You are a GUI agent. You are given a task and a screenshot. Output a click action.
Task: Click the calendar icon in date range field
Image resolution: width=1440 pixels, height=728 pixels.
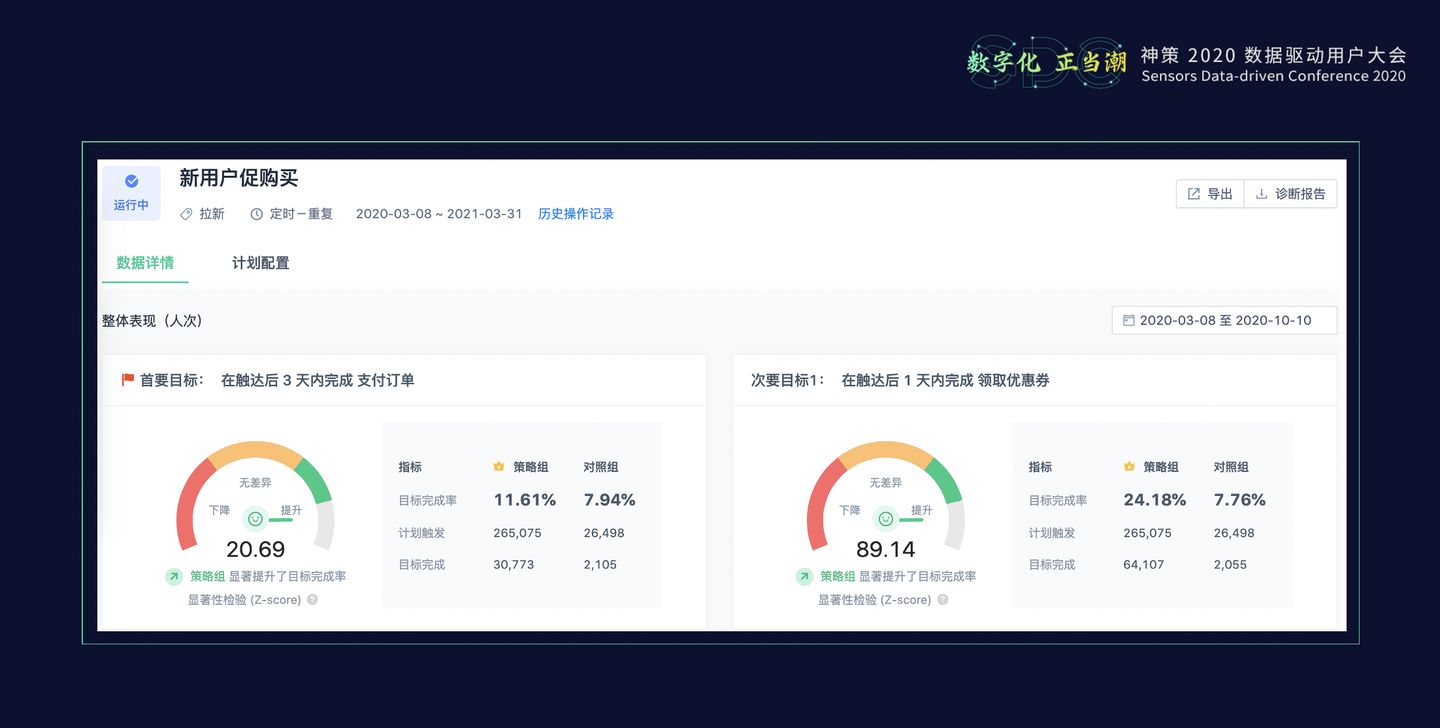click(x=1129, y=321)
